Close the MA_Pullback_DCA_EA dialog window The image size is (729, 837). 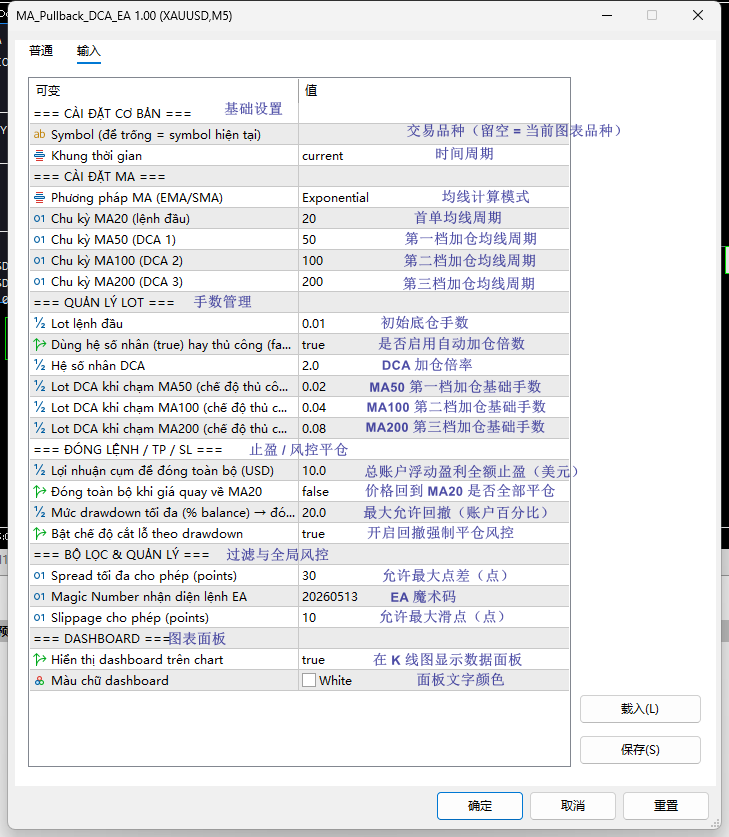pos(698,15)
